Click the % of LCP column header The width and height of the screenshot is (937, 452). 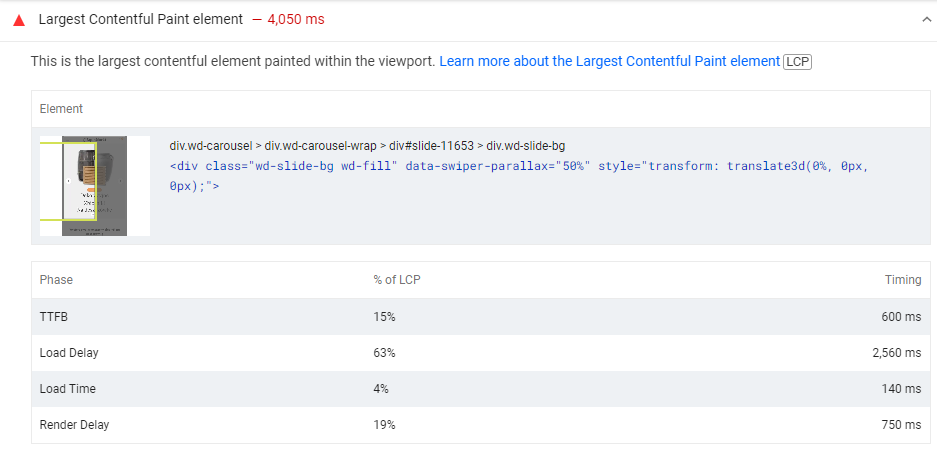click(397, 280)
